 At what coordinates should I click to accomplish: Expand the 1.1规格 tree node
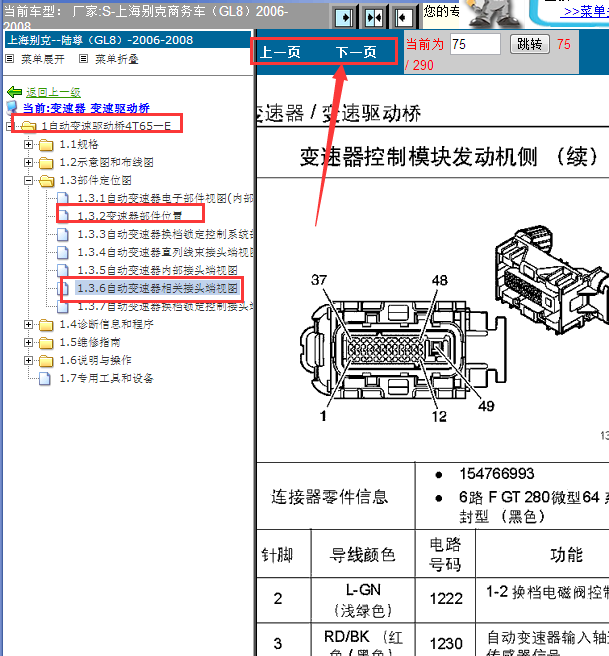[x=28, y=145]
